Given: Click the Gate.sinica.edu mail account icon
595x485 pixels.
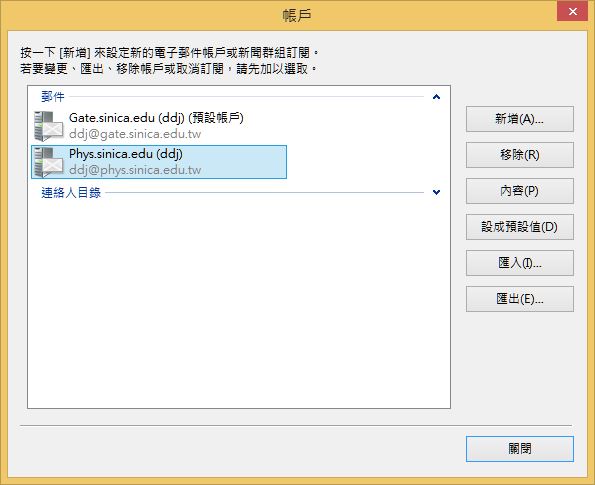Looking at the screenshot, I should [x=49, y=126].
